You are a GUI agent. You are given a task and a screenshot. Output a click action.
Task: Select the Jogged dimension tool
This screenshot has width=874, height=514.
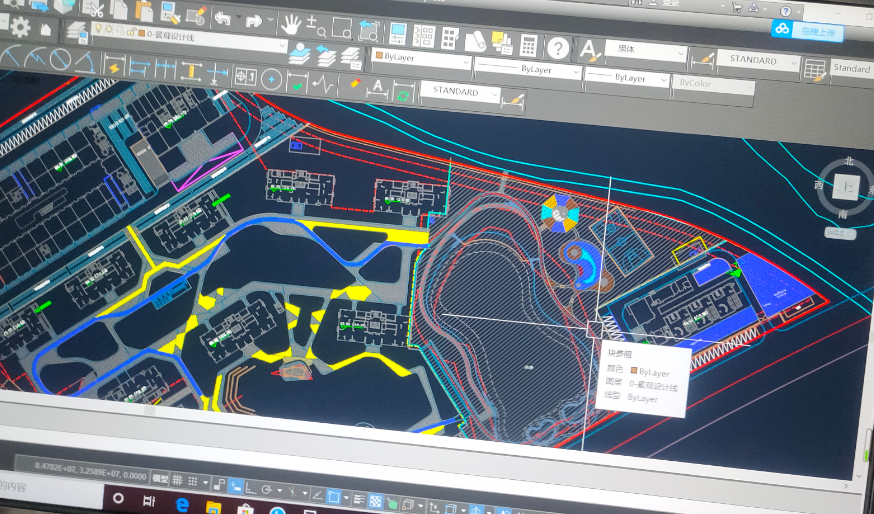(x=35, y=57)
